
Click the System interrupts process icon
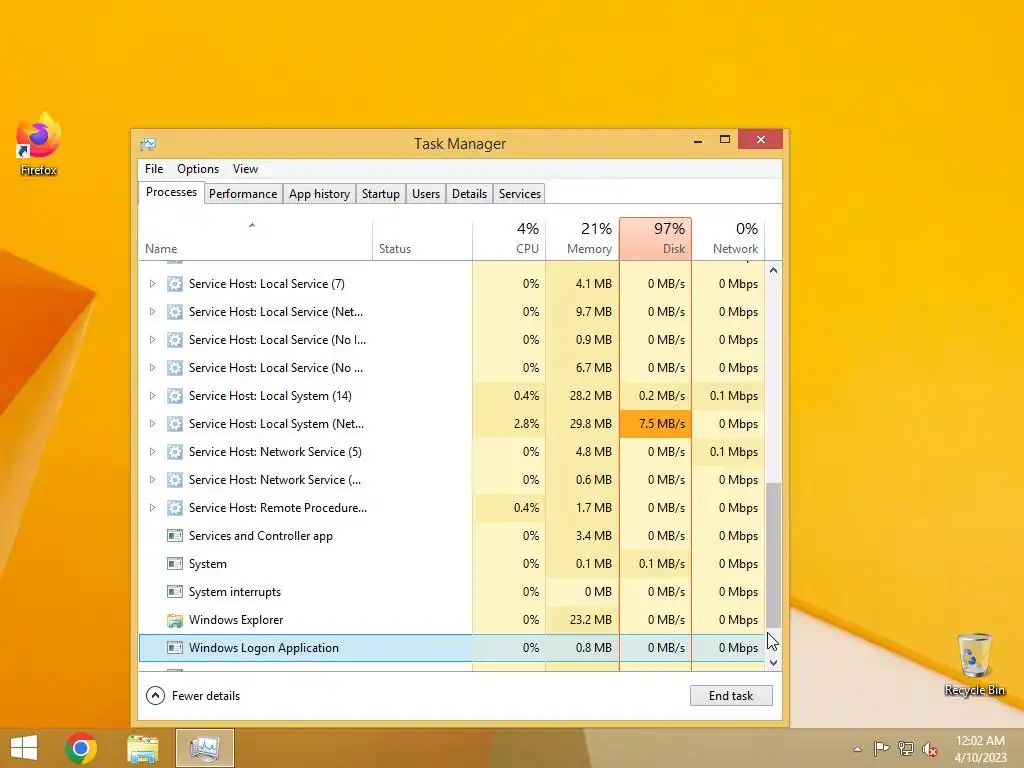174,592
